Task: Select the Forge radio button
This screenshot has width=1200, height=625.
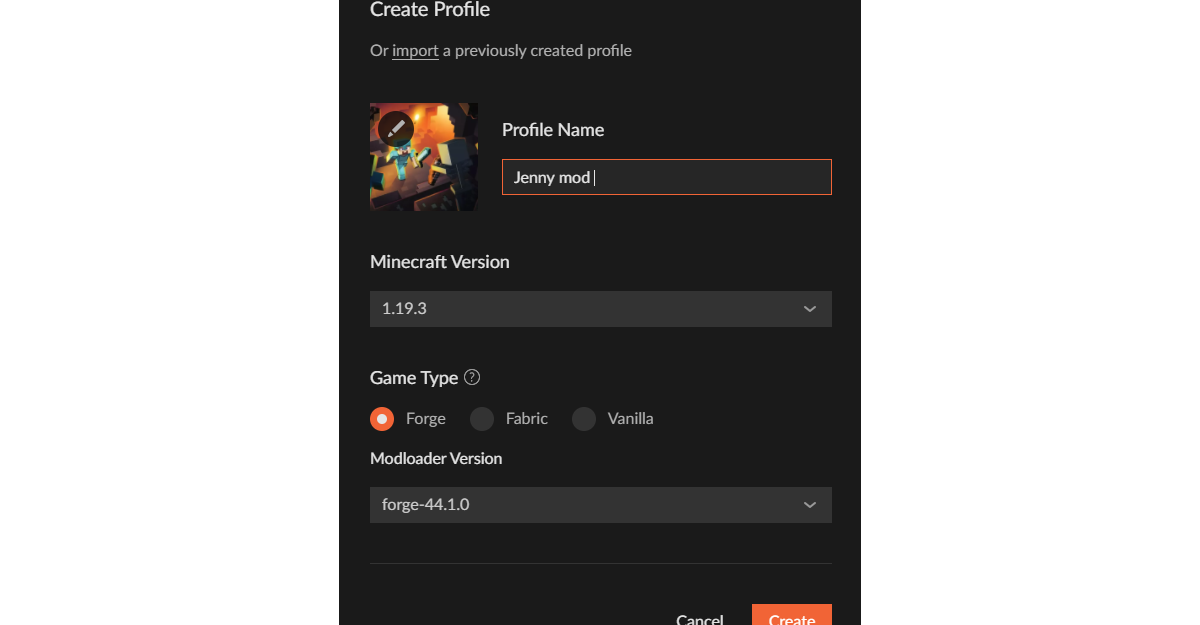Action: point(382,419)
